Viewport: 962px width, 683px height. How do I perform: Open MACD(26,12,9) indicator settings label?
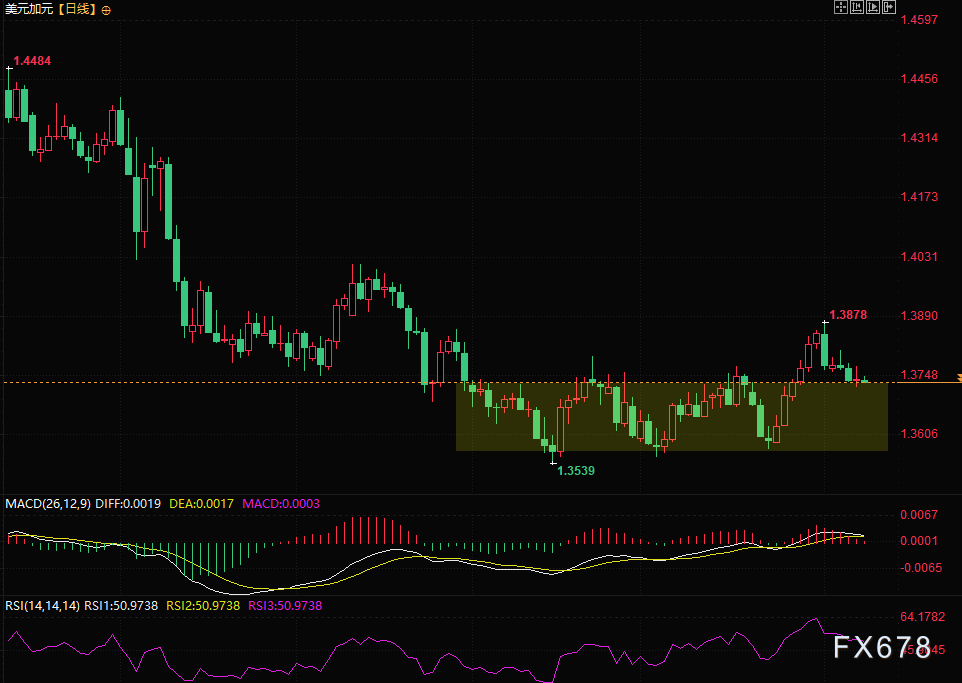tap(48, 504)
